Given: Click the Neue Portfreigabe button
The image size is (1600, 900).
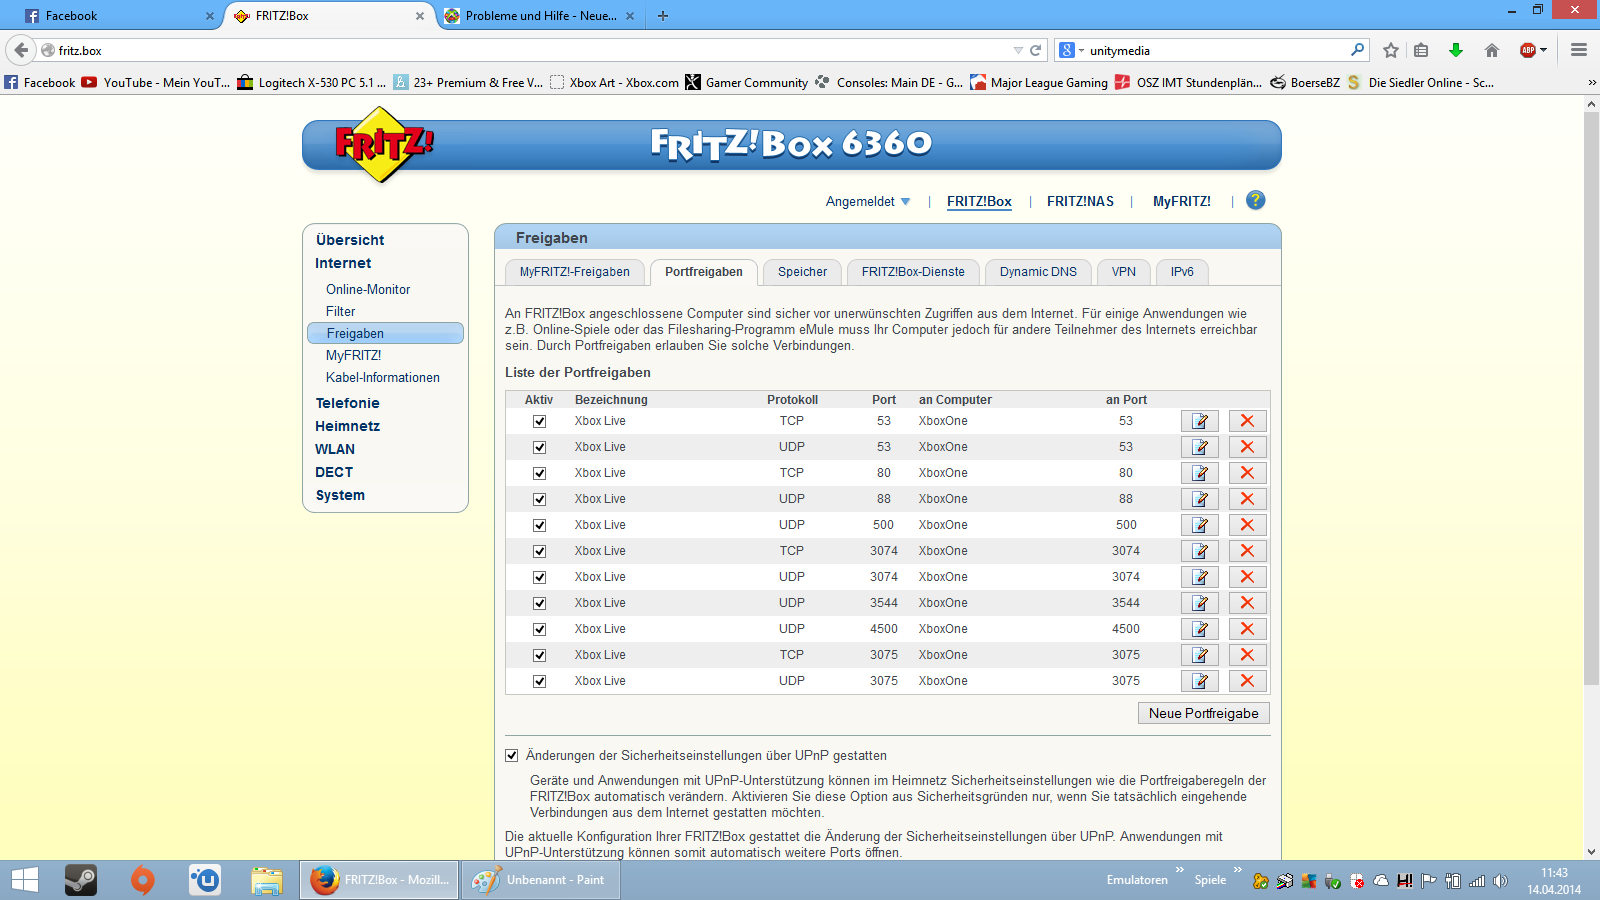Looking at the screenshot, I should click(x=1203, y=713).
